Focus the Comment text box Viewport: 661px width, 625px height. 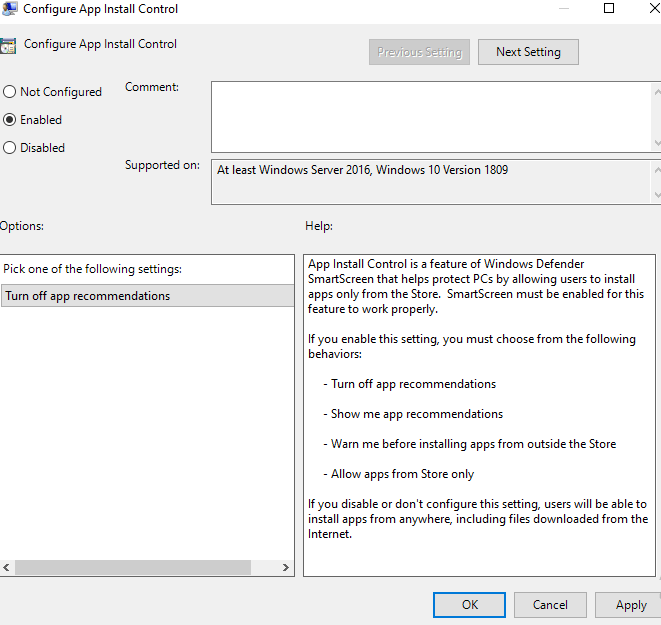pos(431,117)
